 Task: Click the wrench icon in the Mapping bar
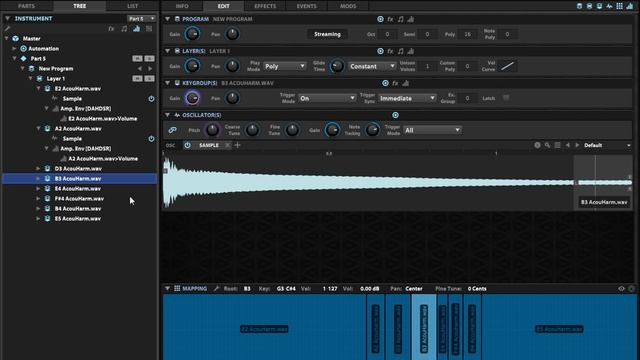216,289
